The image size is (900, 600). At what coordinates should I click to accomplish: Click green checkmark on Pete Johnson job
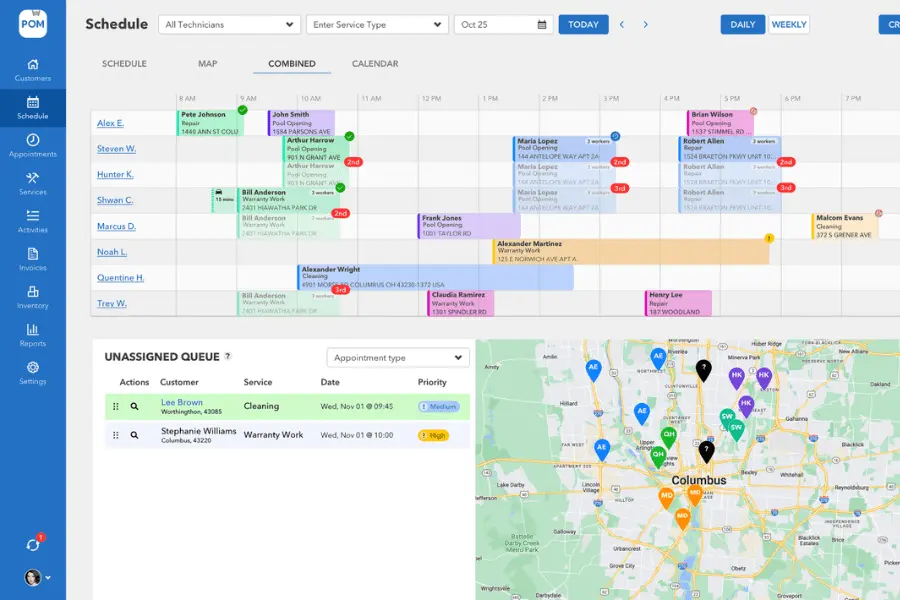point(243,110)
